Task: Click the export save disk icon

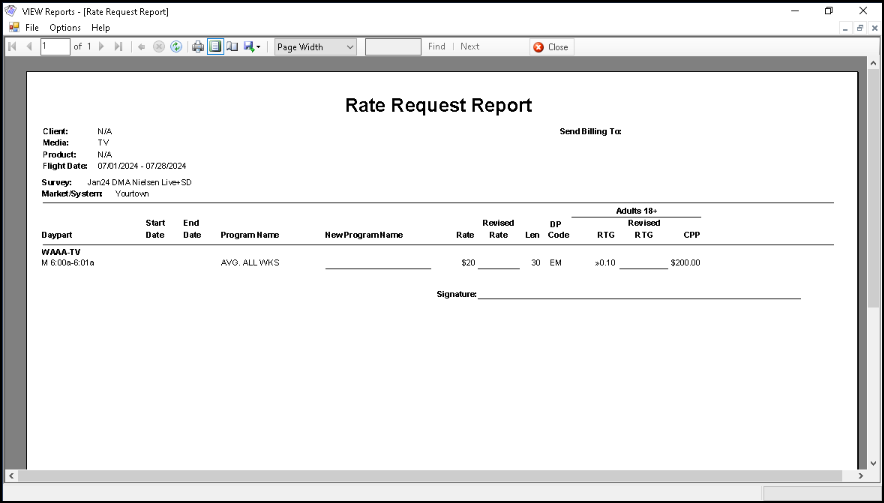Action: click(x=249, y=47)
